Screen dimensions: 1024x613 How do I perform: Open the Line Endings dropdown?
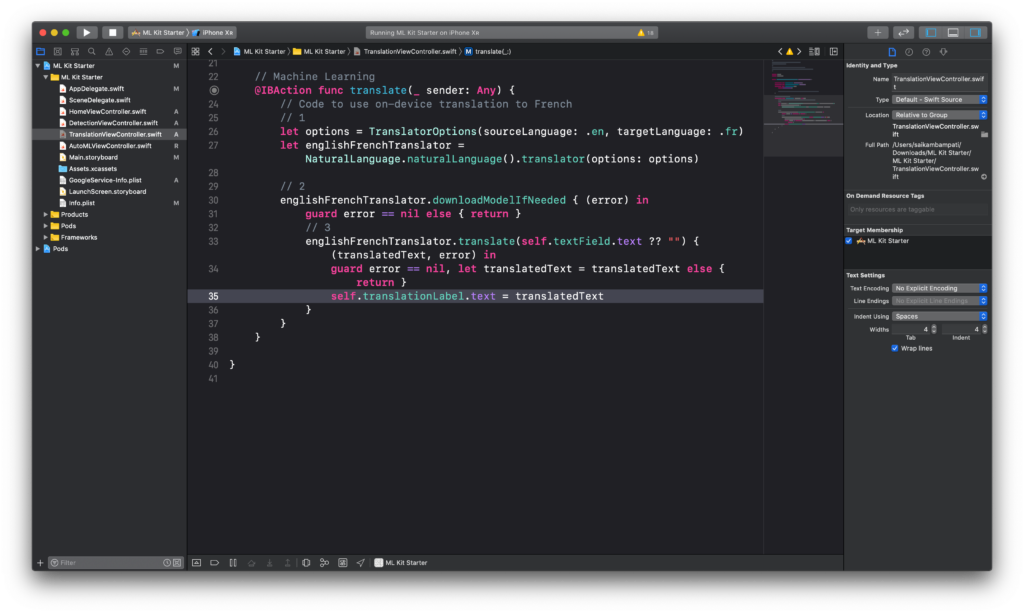click(939, 301)
